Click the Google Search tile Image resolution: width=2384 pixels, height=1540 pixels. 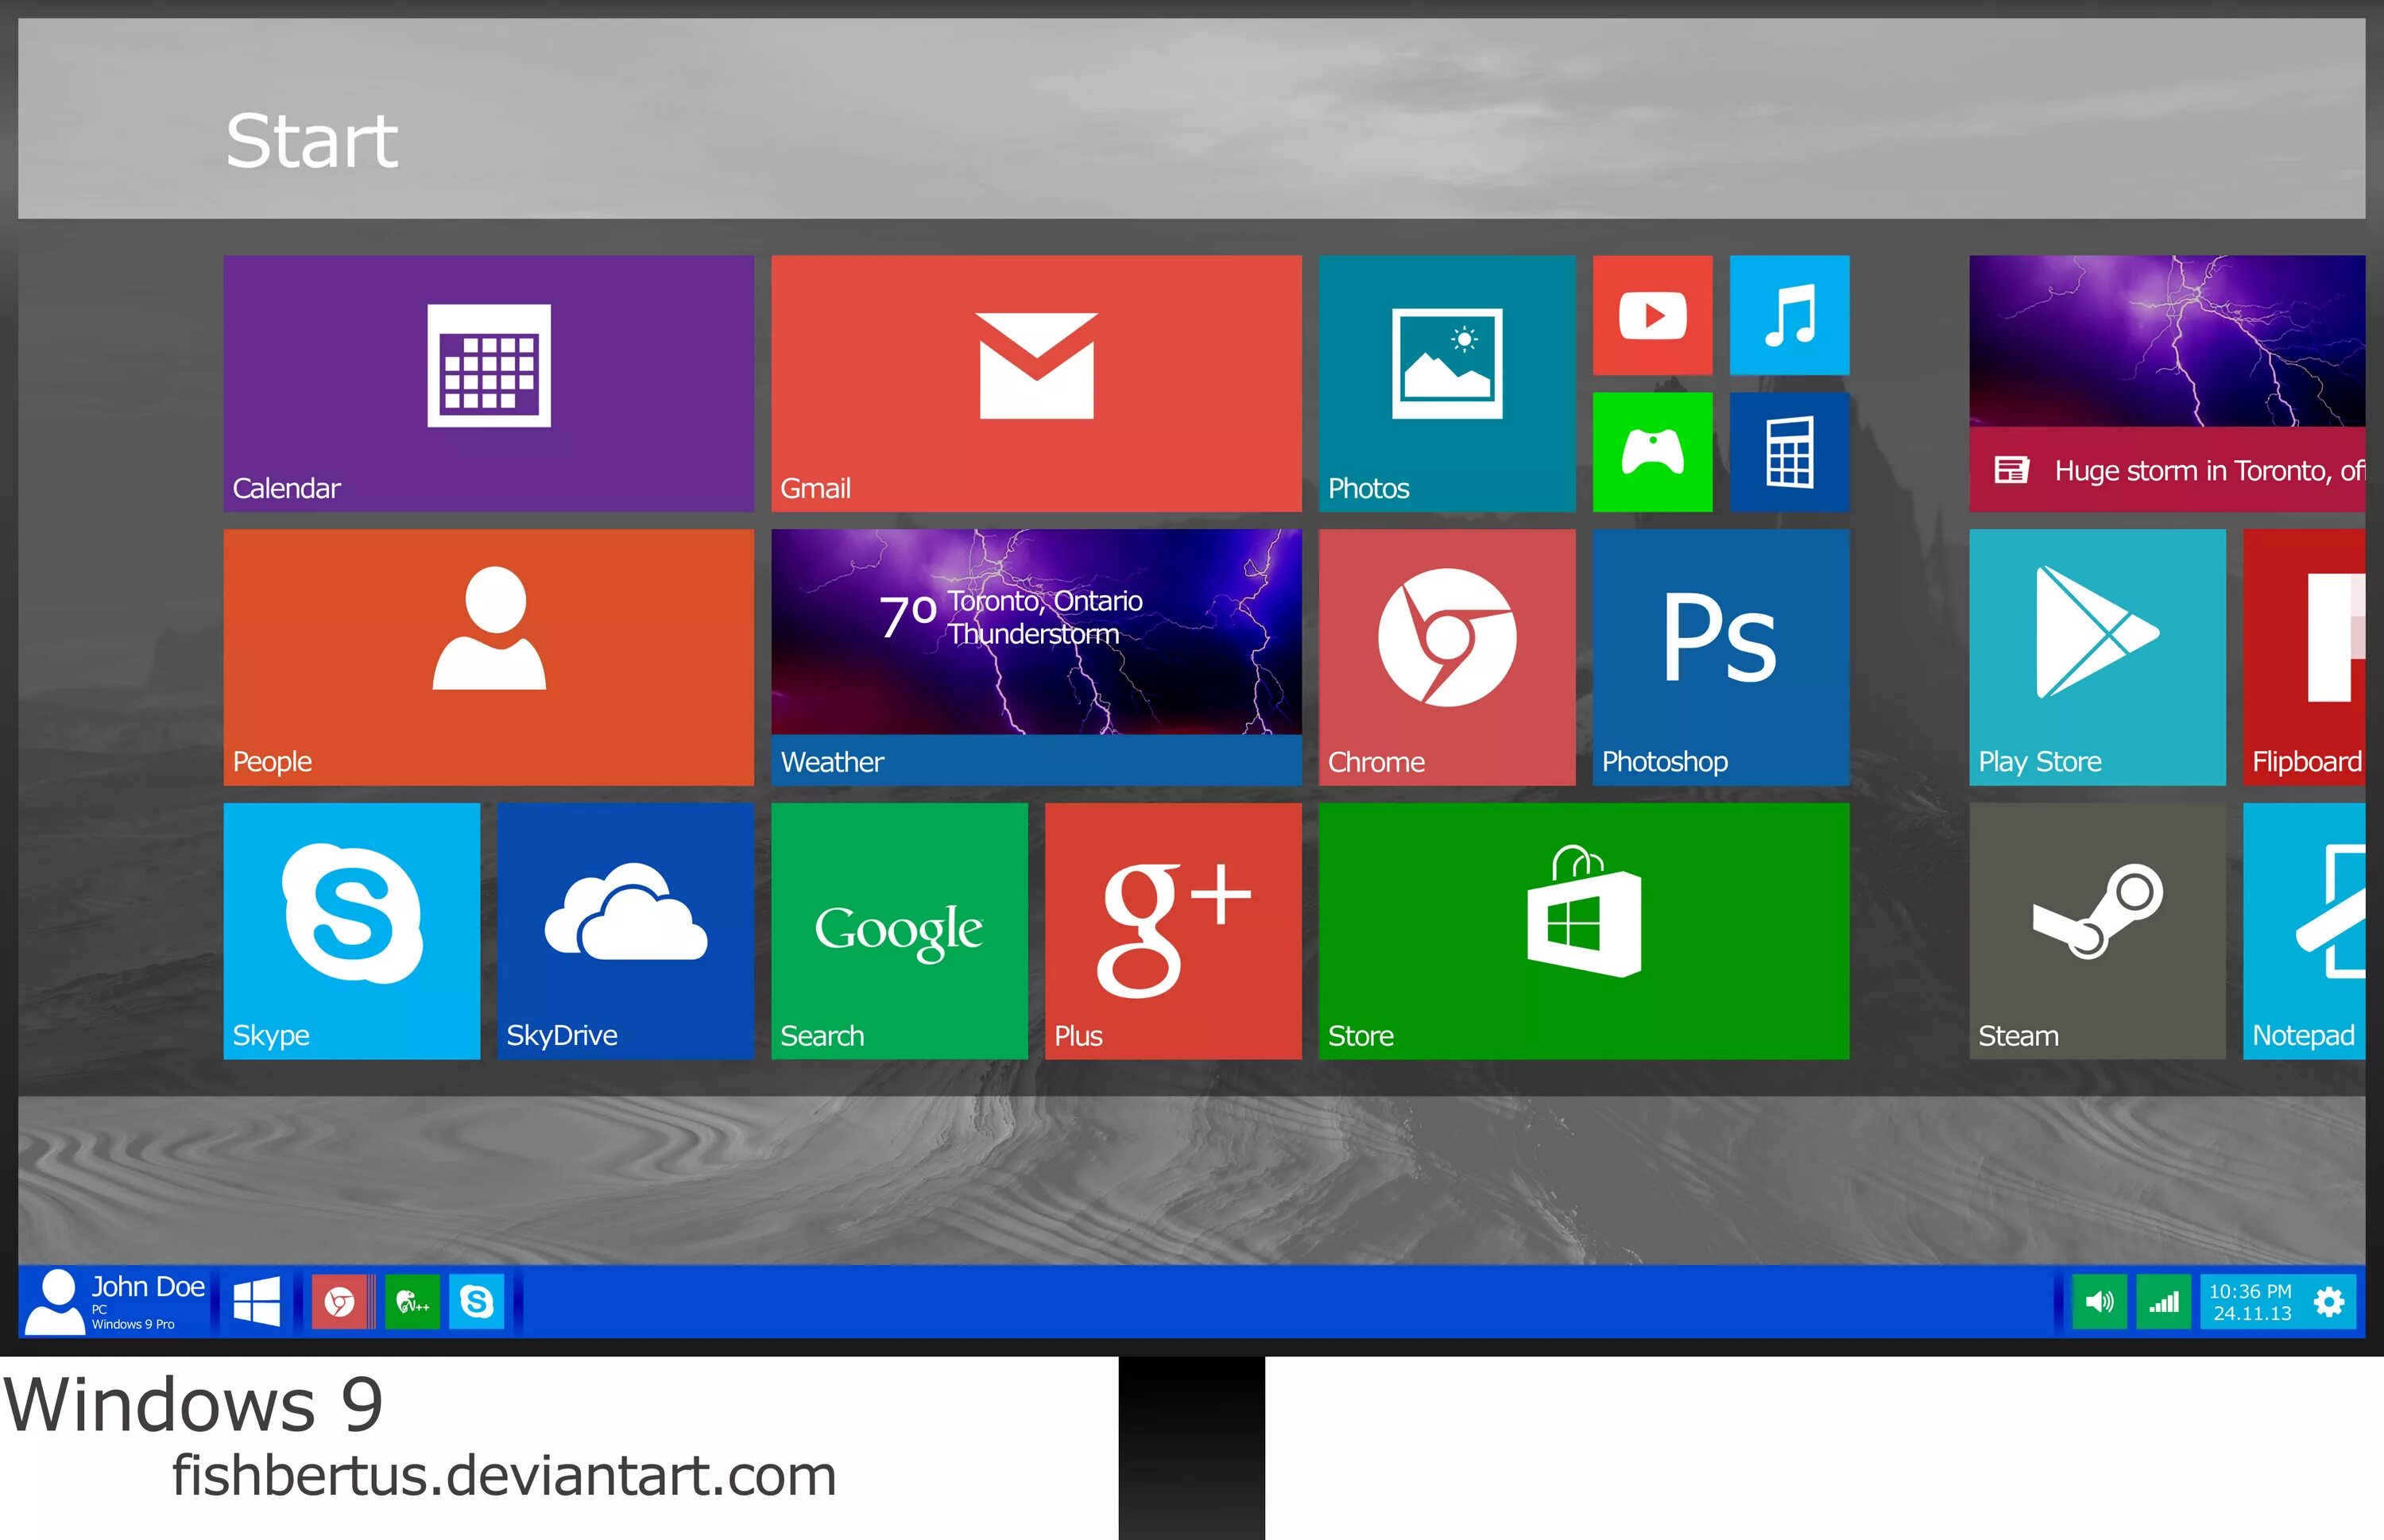click(899, 930)
